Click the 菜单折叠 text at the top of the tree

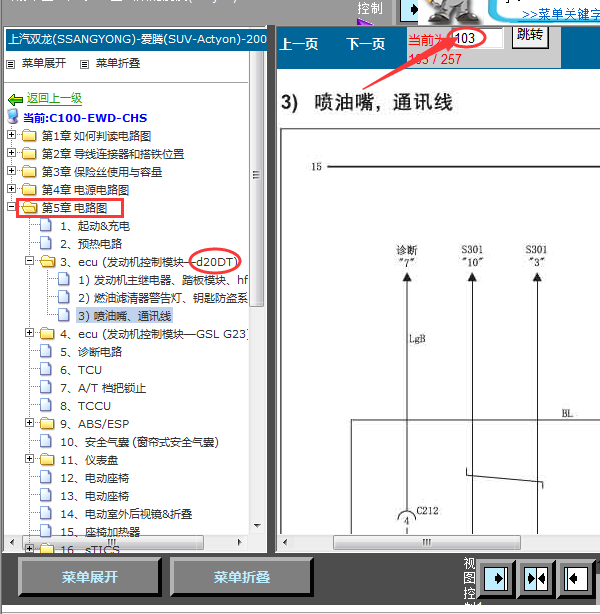tap(118, 63)
